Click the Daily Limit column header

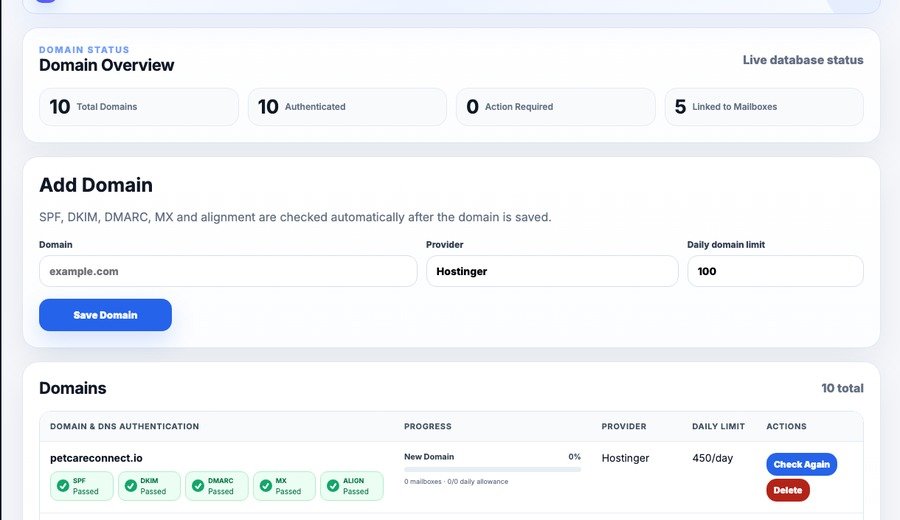(719, 426)
